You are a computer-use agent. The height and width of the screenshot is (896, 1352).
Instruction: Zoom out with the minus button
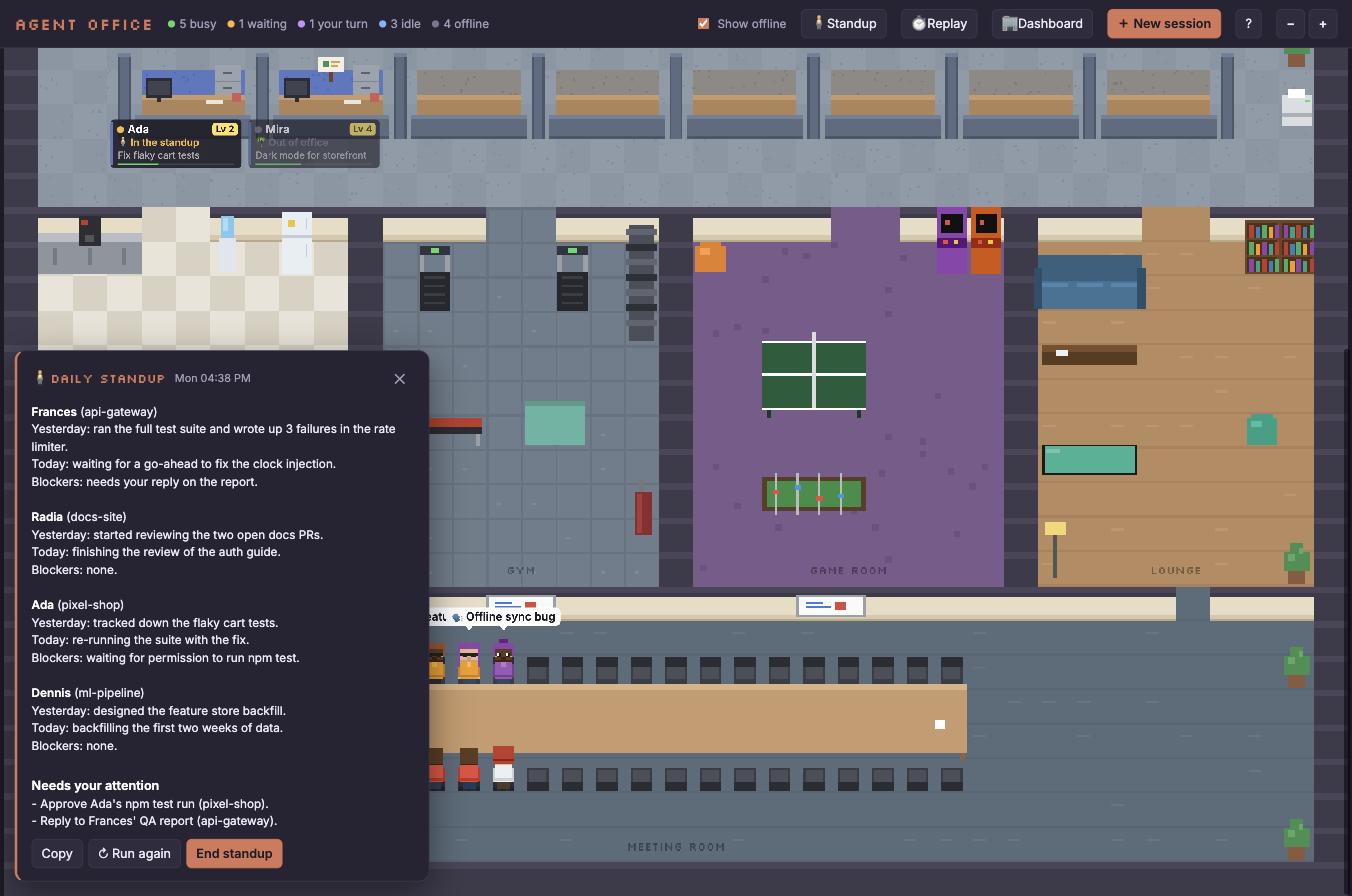[x=1291, y=24]
